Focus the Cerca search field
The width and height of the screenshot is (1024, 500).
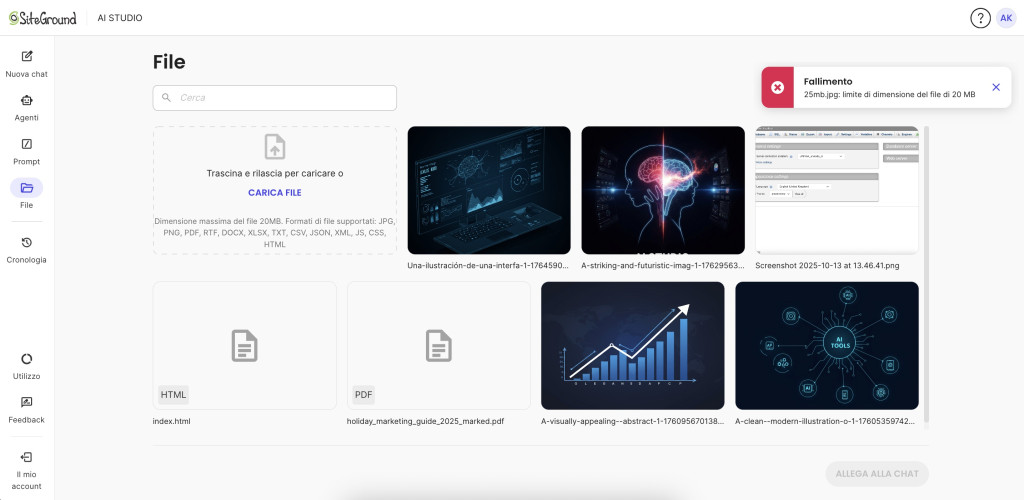275,98
